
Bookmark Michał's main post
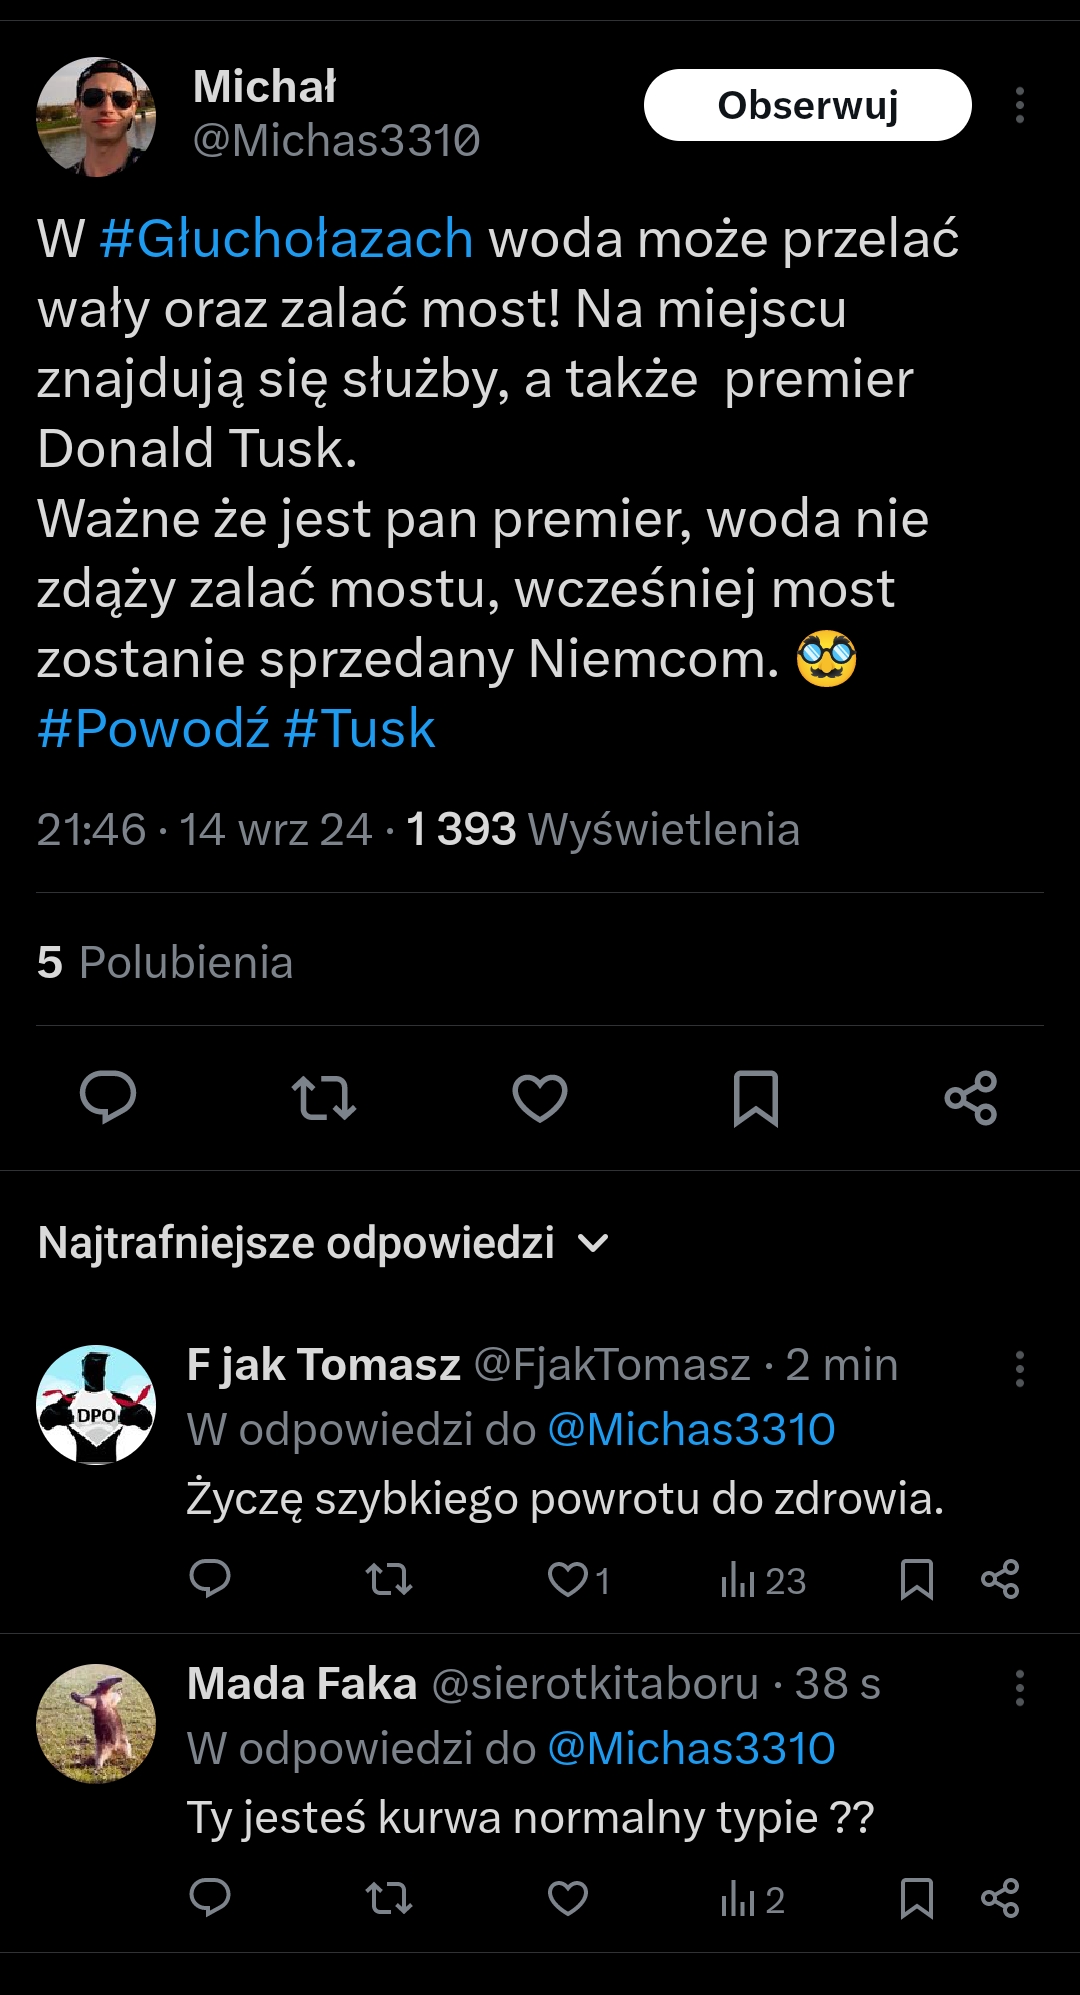coord(756,1097)
